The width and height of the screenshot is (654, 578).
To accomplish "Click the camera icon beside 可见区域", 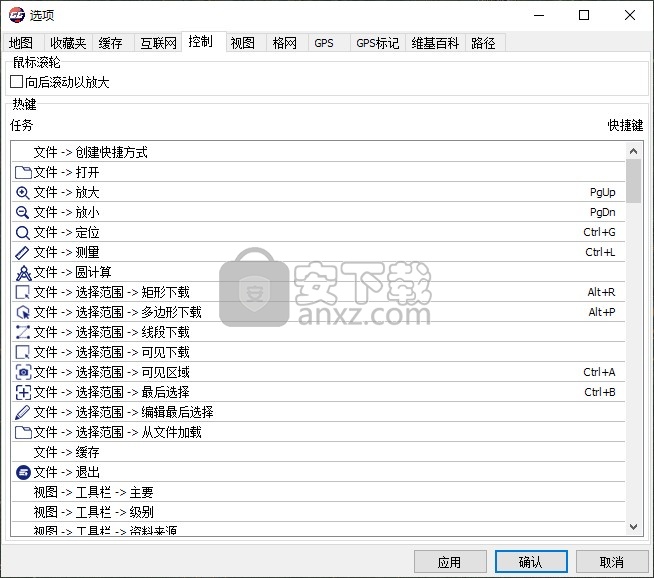I will [23, 372].
